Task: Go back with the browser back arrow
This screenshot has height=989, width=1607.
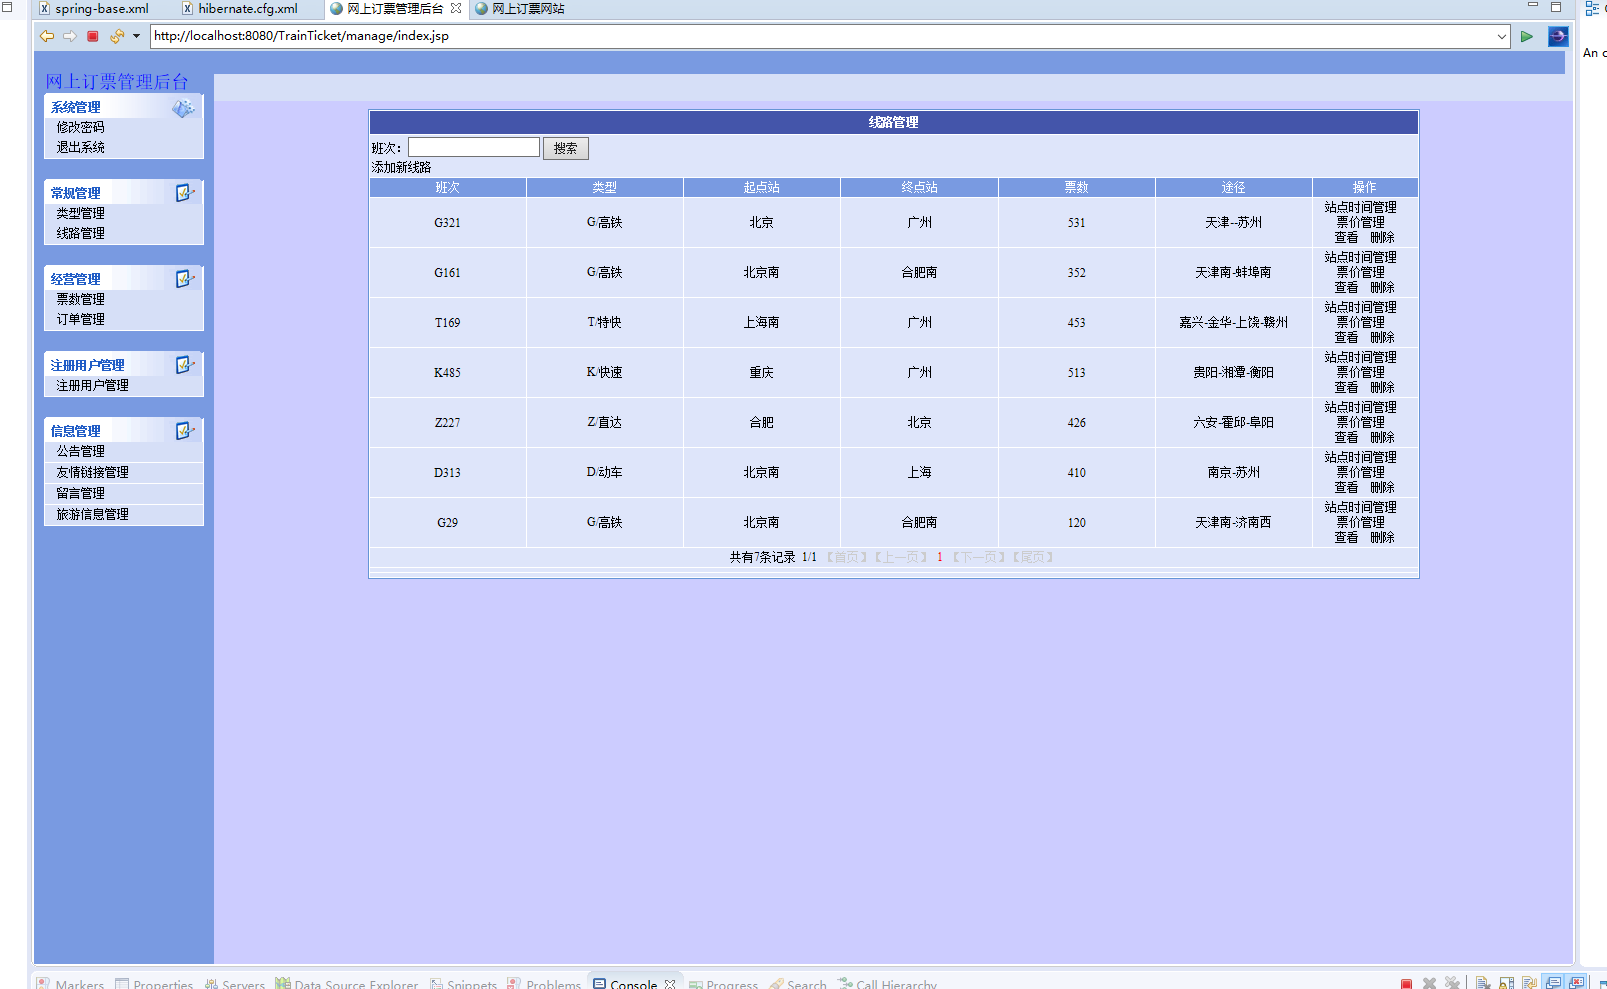Action: click(x=47, y=36)
